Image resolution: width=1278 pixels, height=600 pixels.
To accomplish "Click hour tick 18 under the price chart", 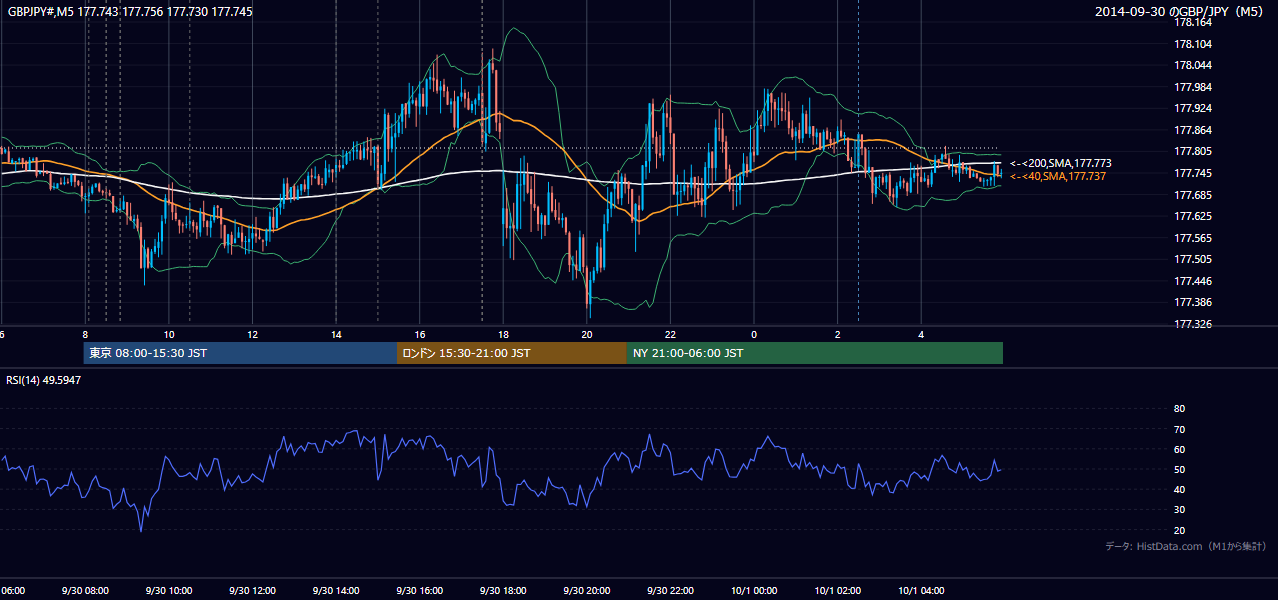I will [x=503, y=334].
